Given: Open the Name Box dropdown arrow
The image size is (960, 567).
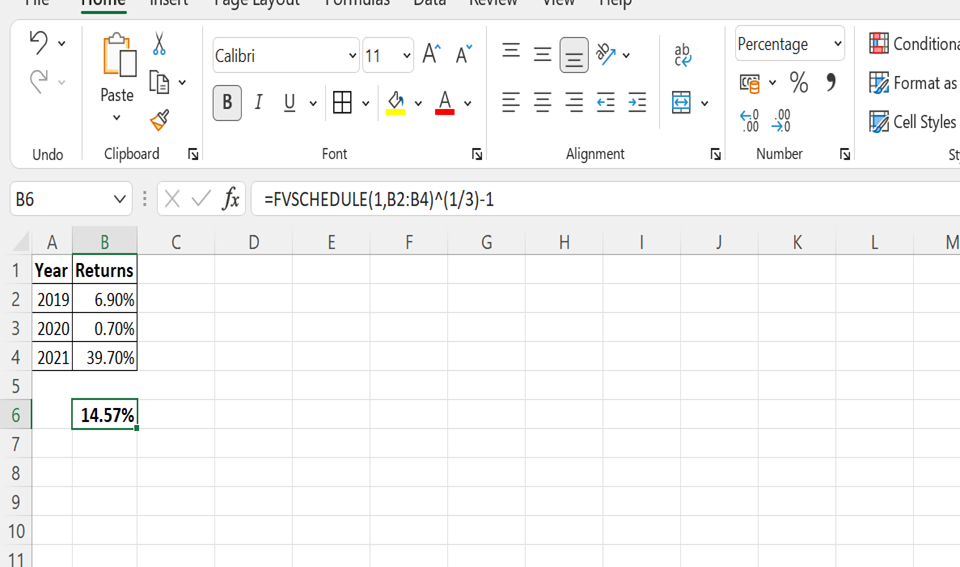Looking at the screenshot, I should (120, 199).
